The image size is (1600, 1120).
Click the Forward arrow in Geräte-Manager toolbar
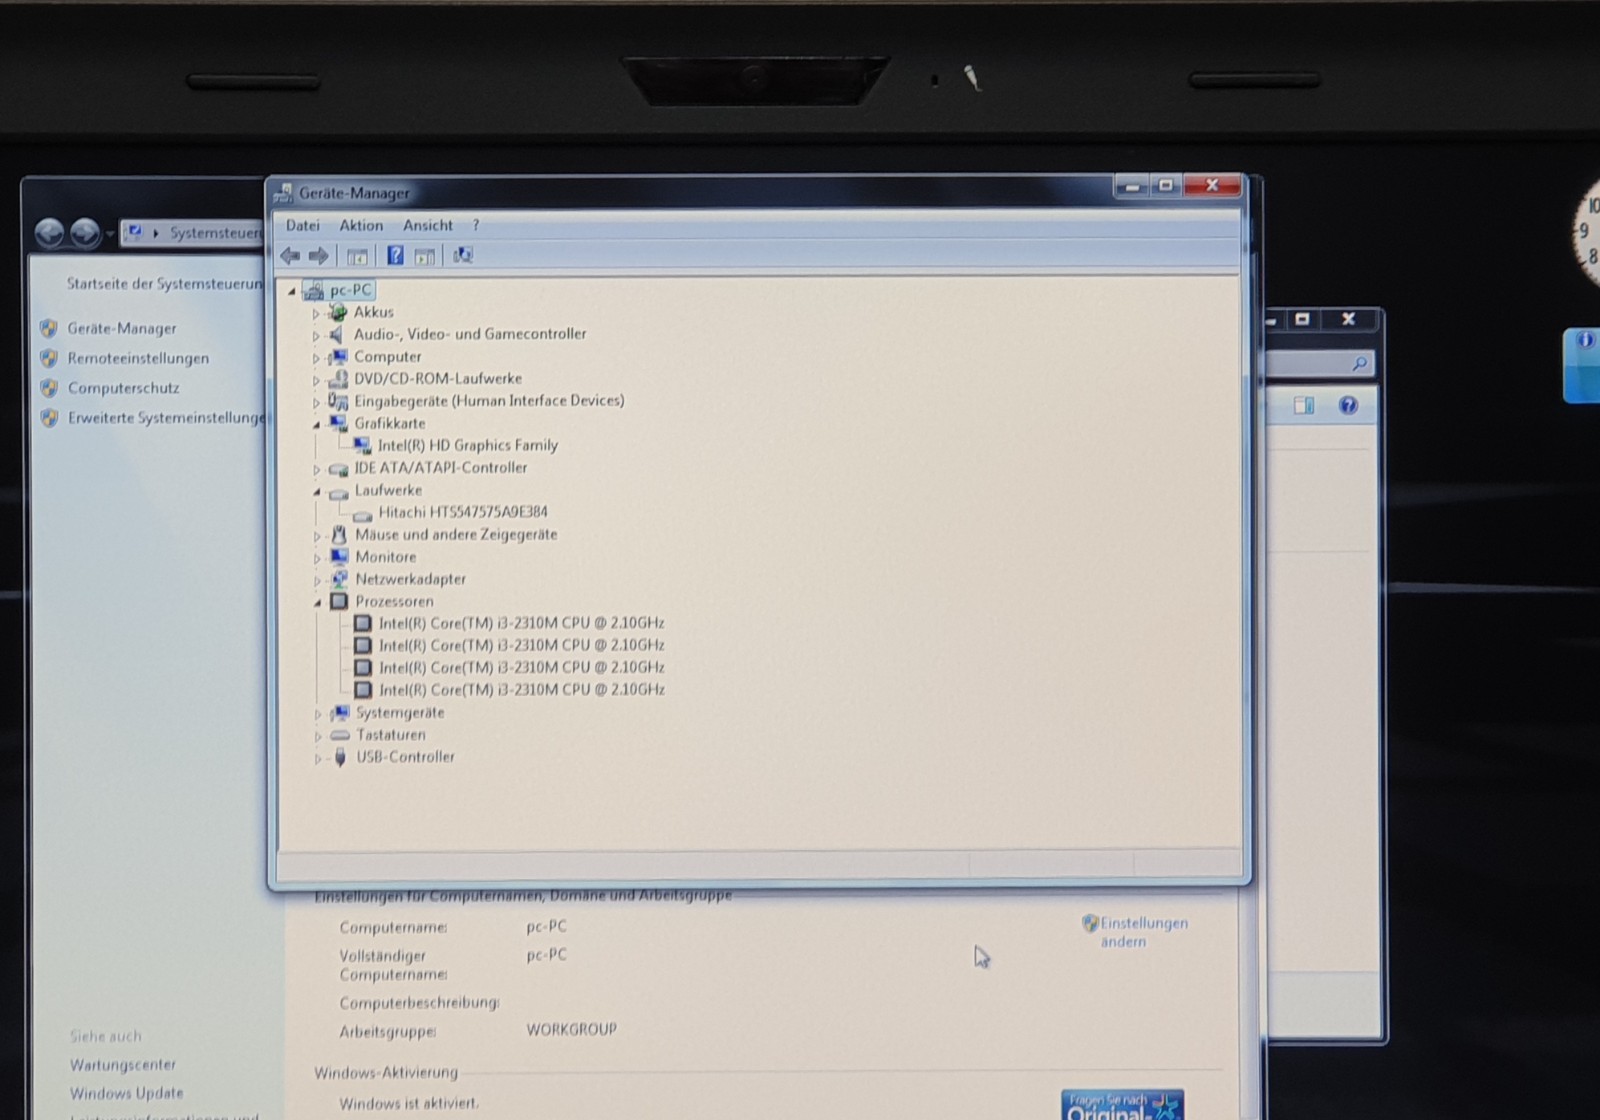[319, 256]
